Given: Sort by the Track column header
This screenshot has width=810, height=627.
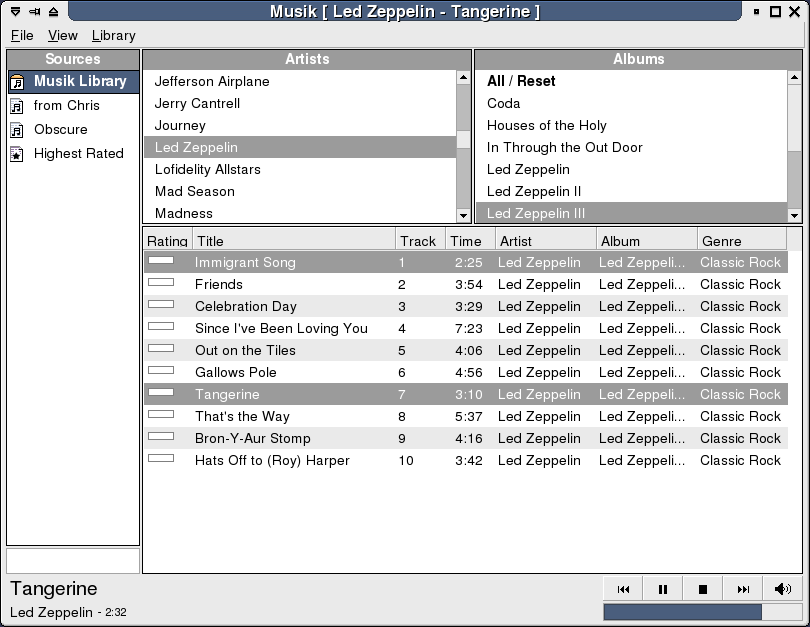Looking at the screenshot, I should pos(420,241).
